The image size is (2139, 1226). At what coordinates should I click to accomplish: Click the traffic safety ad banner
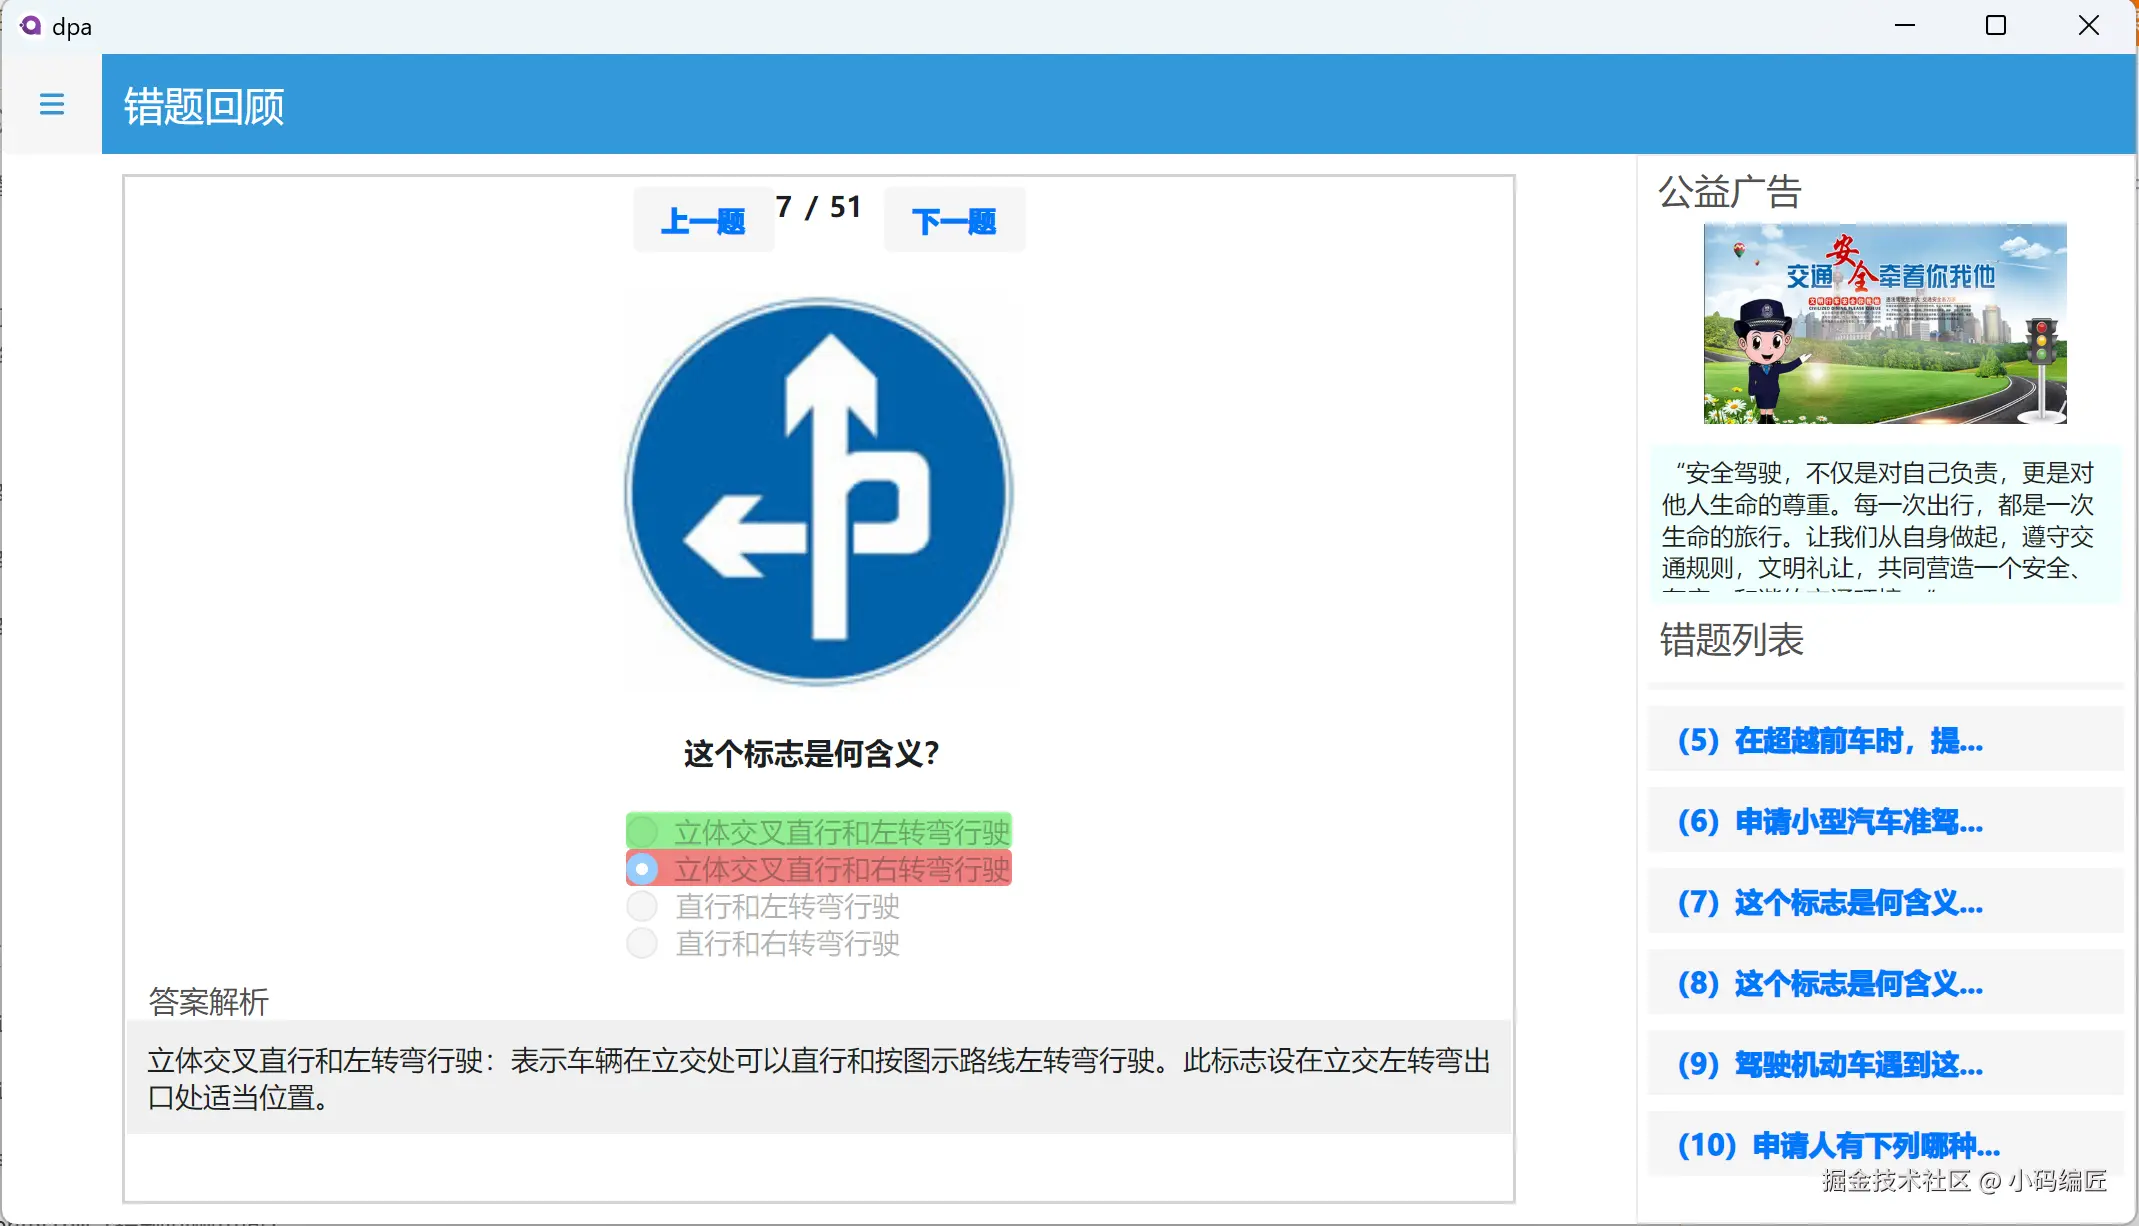(1884, 324)
